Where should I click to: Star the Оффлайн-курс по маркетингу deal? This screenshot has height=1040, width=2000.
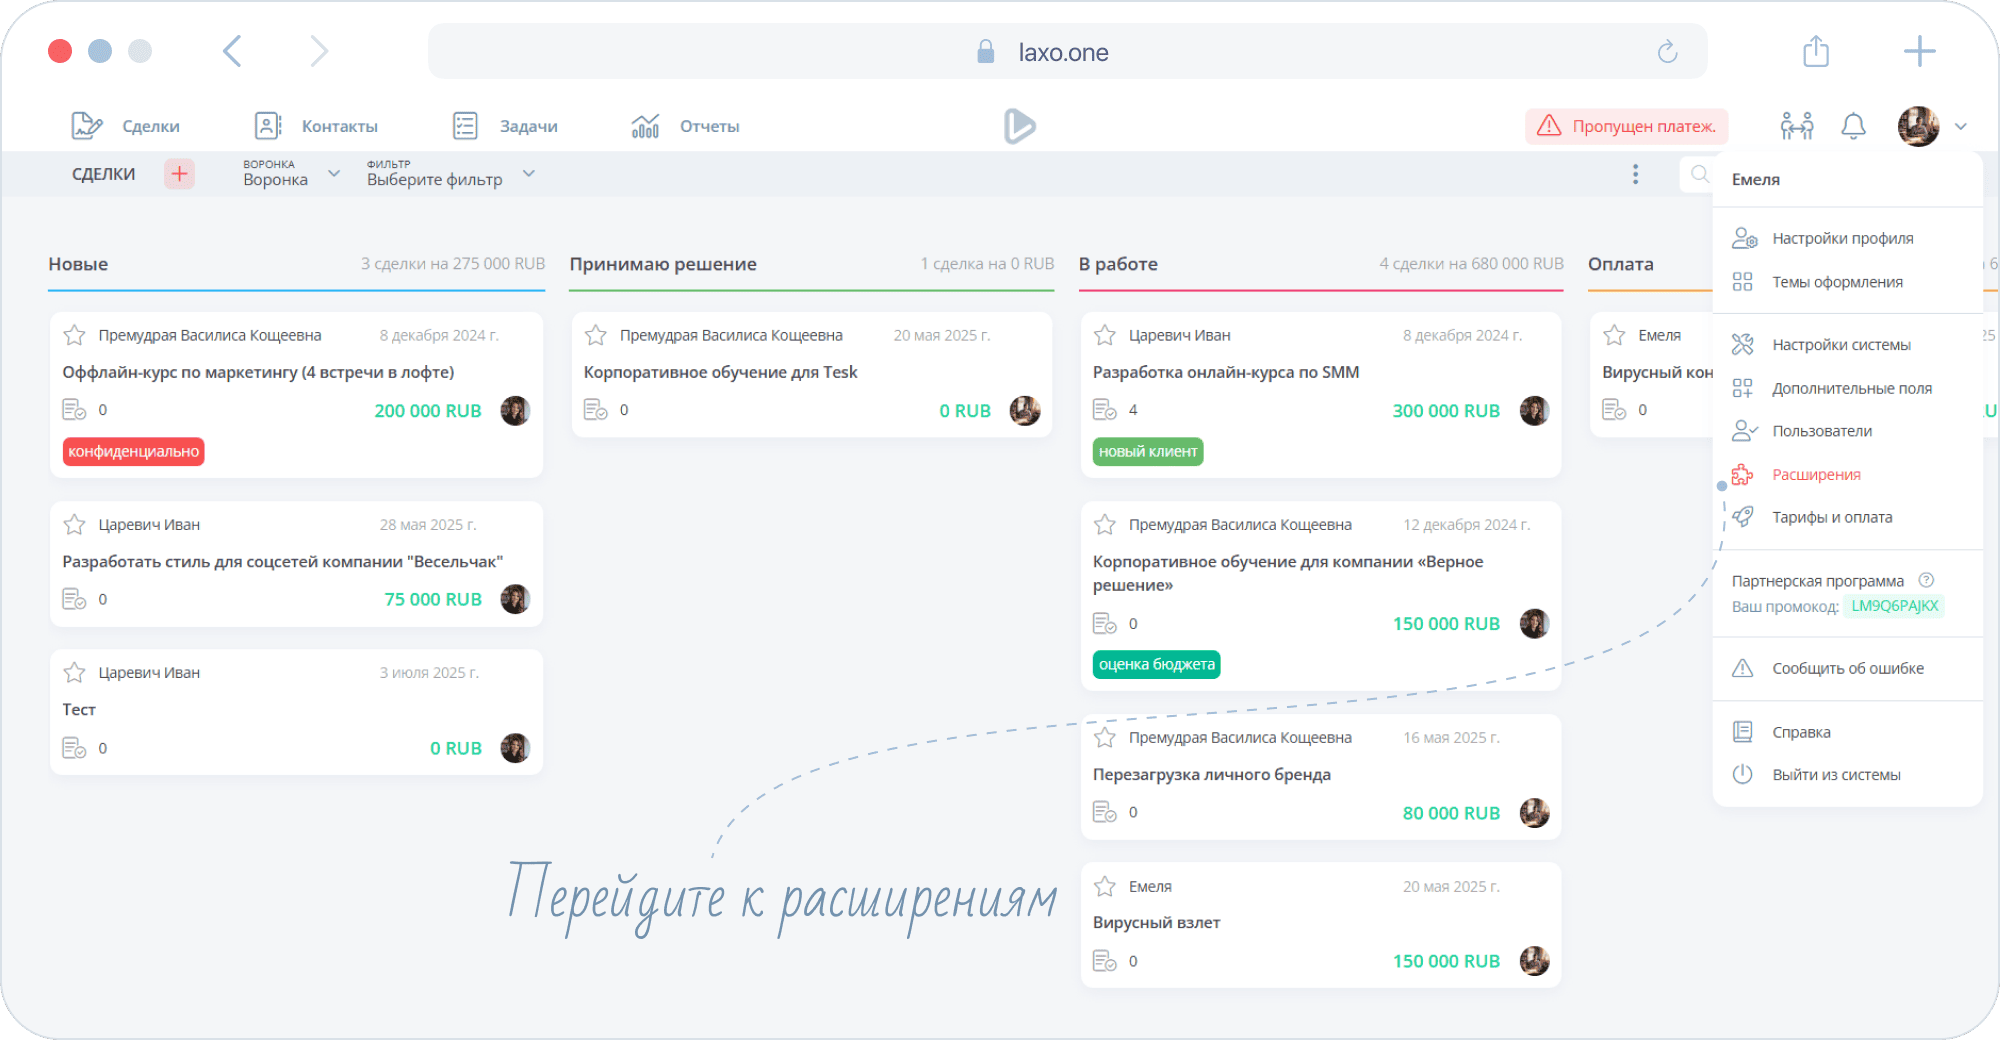pos(75,335)
